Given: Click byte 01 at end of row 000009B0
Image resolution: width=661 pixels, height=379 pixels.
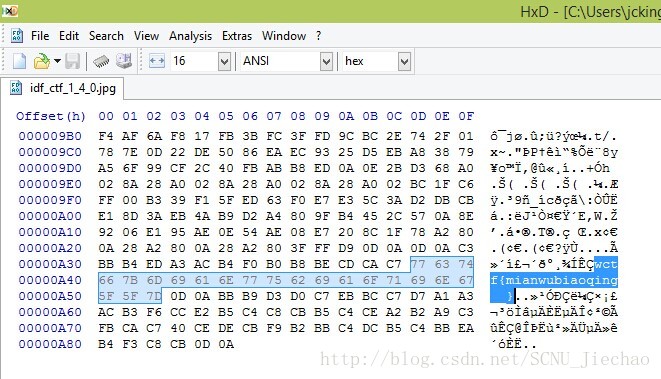Looking at the screenshot, I should 466,136.
